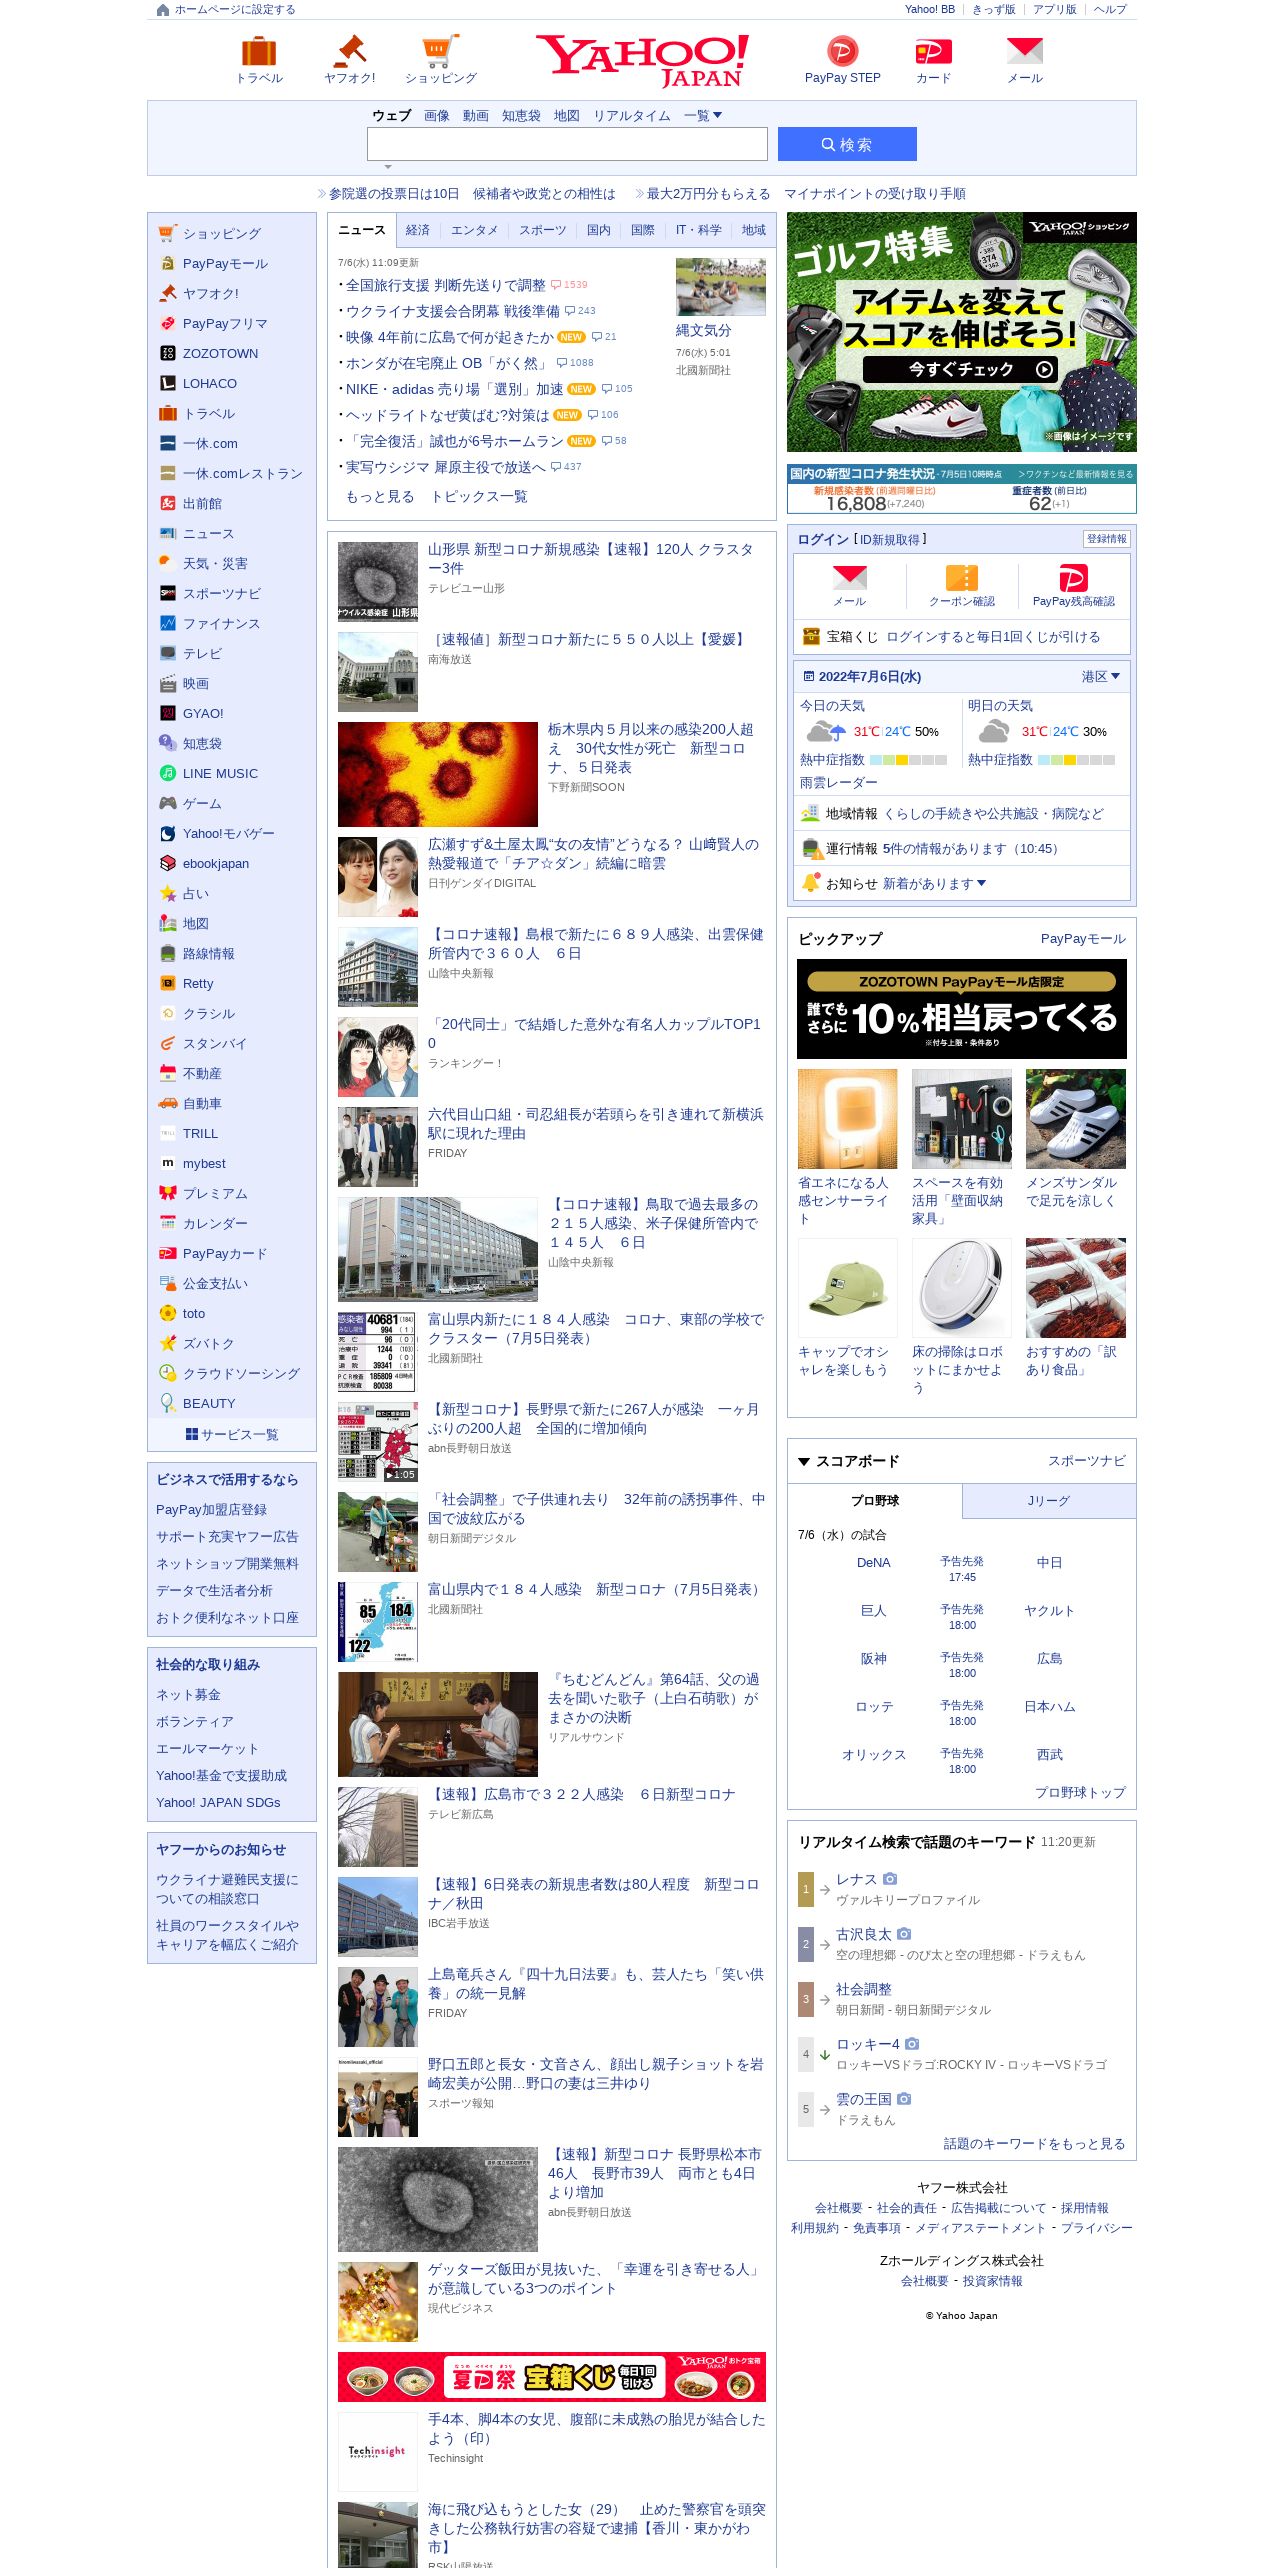The height and width of the screenshot is (2568, 1284).
Task: Open the 運行情報 train status row
Action: pos(962,848)
